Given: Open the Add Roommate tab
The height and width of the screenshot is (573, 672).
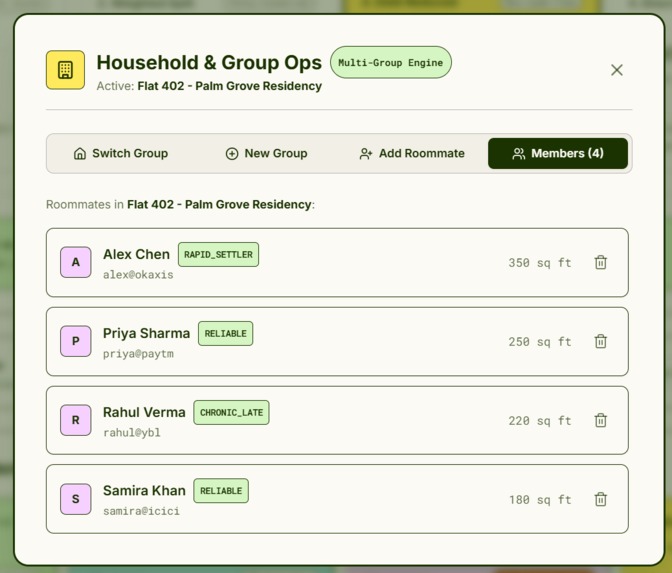Looking at the screenshot, I should tap(412, 153).
